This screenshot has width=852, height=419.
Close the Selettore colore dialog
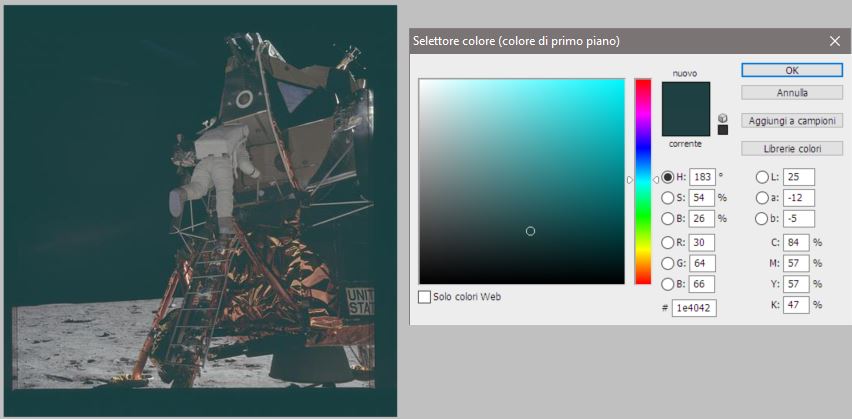835,41
